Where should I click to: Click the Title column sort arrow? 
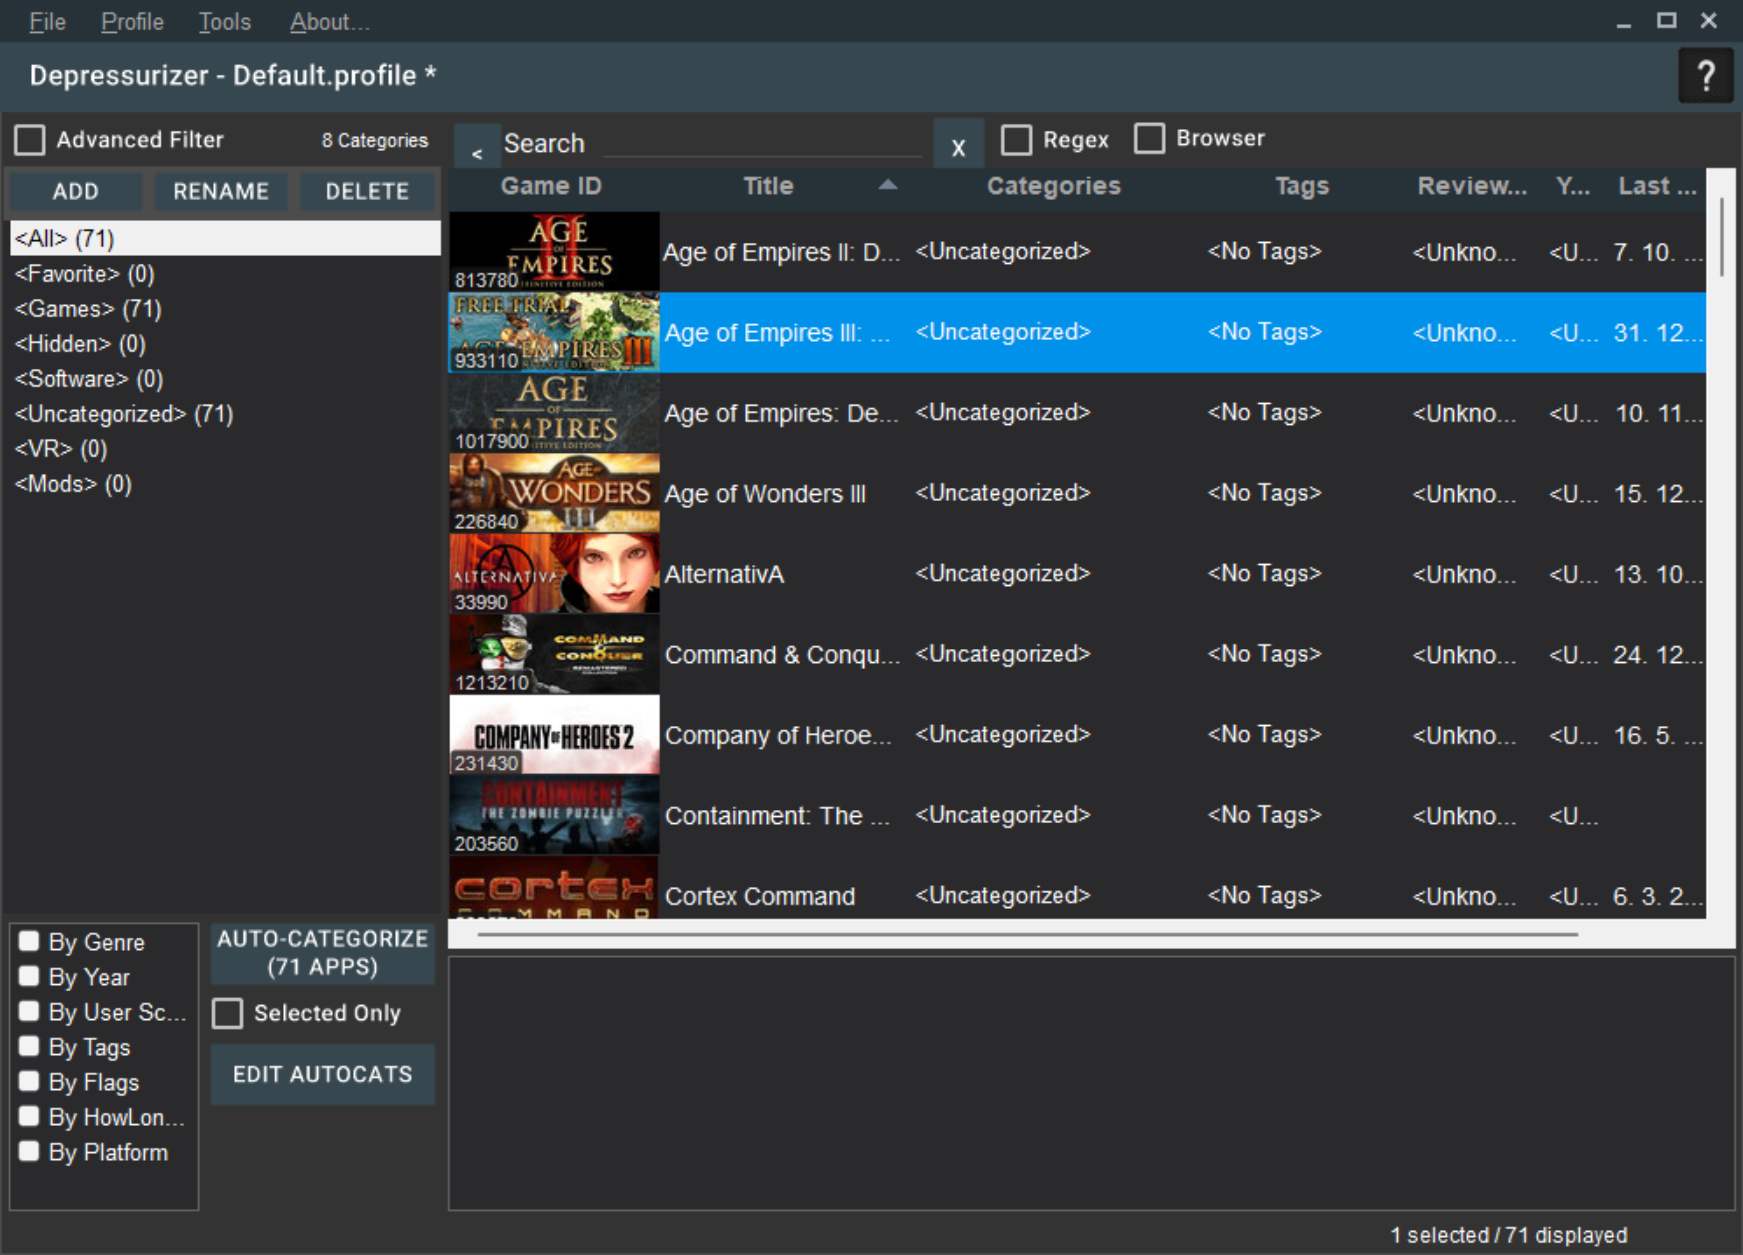[887, 185]
